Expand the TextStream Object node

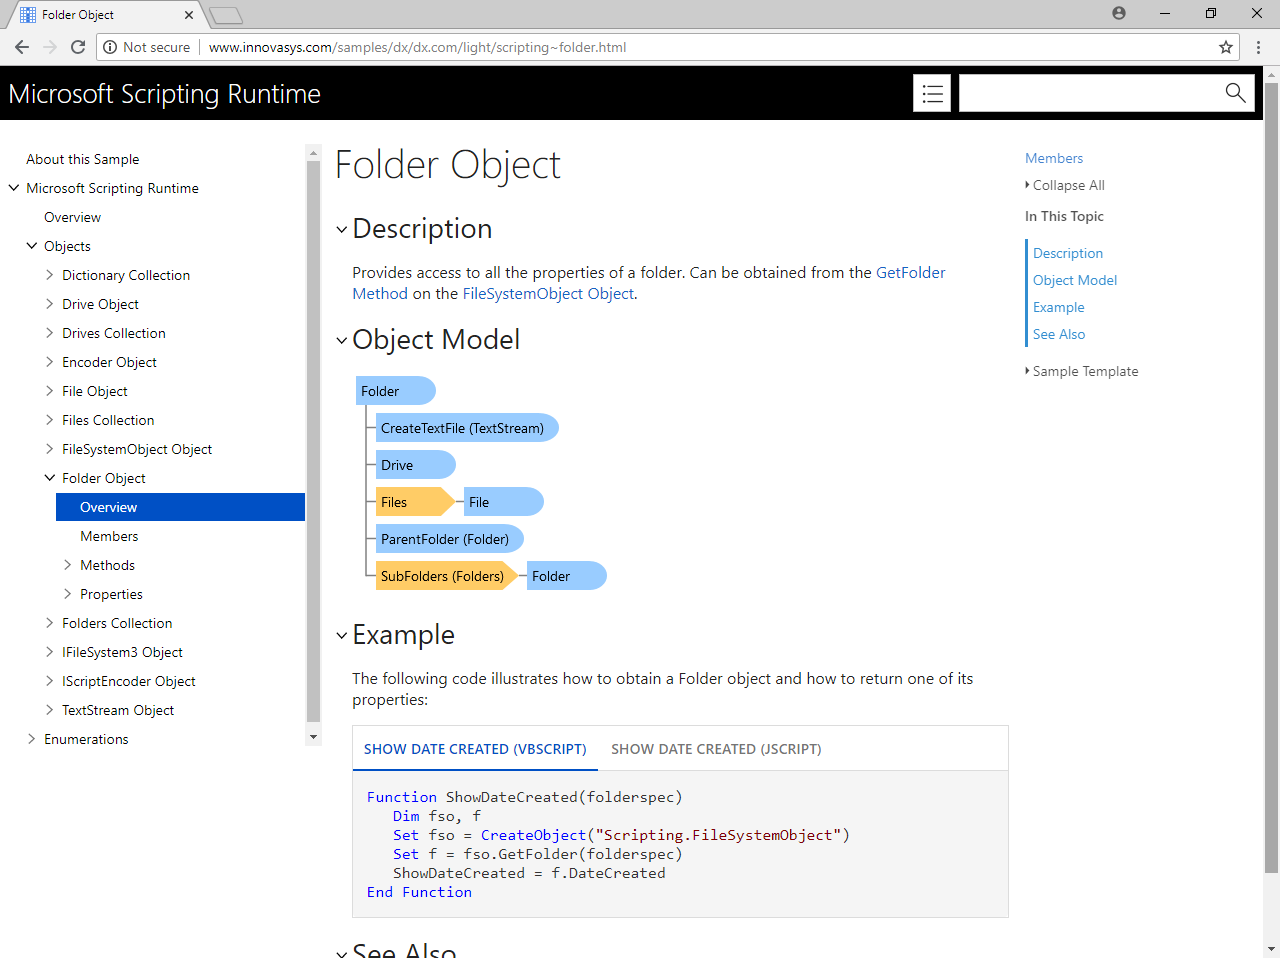click(x=50, y=710)
